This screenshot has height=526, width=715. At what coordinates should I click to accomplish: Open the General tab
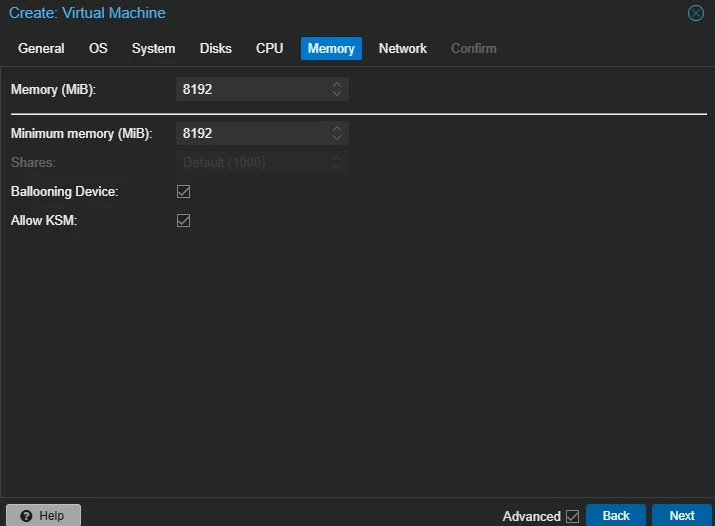pyautogui.click(x=41, y=48)
